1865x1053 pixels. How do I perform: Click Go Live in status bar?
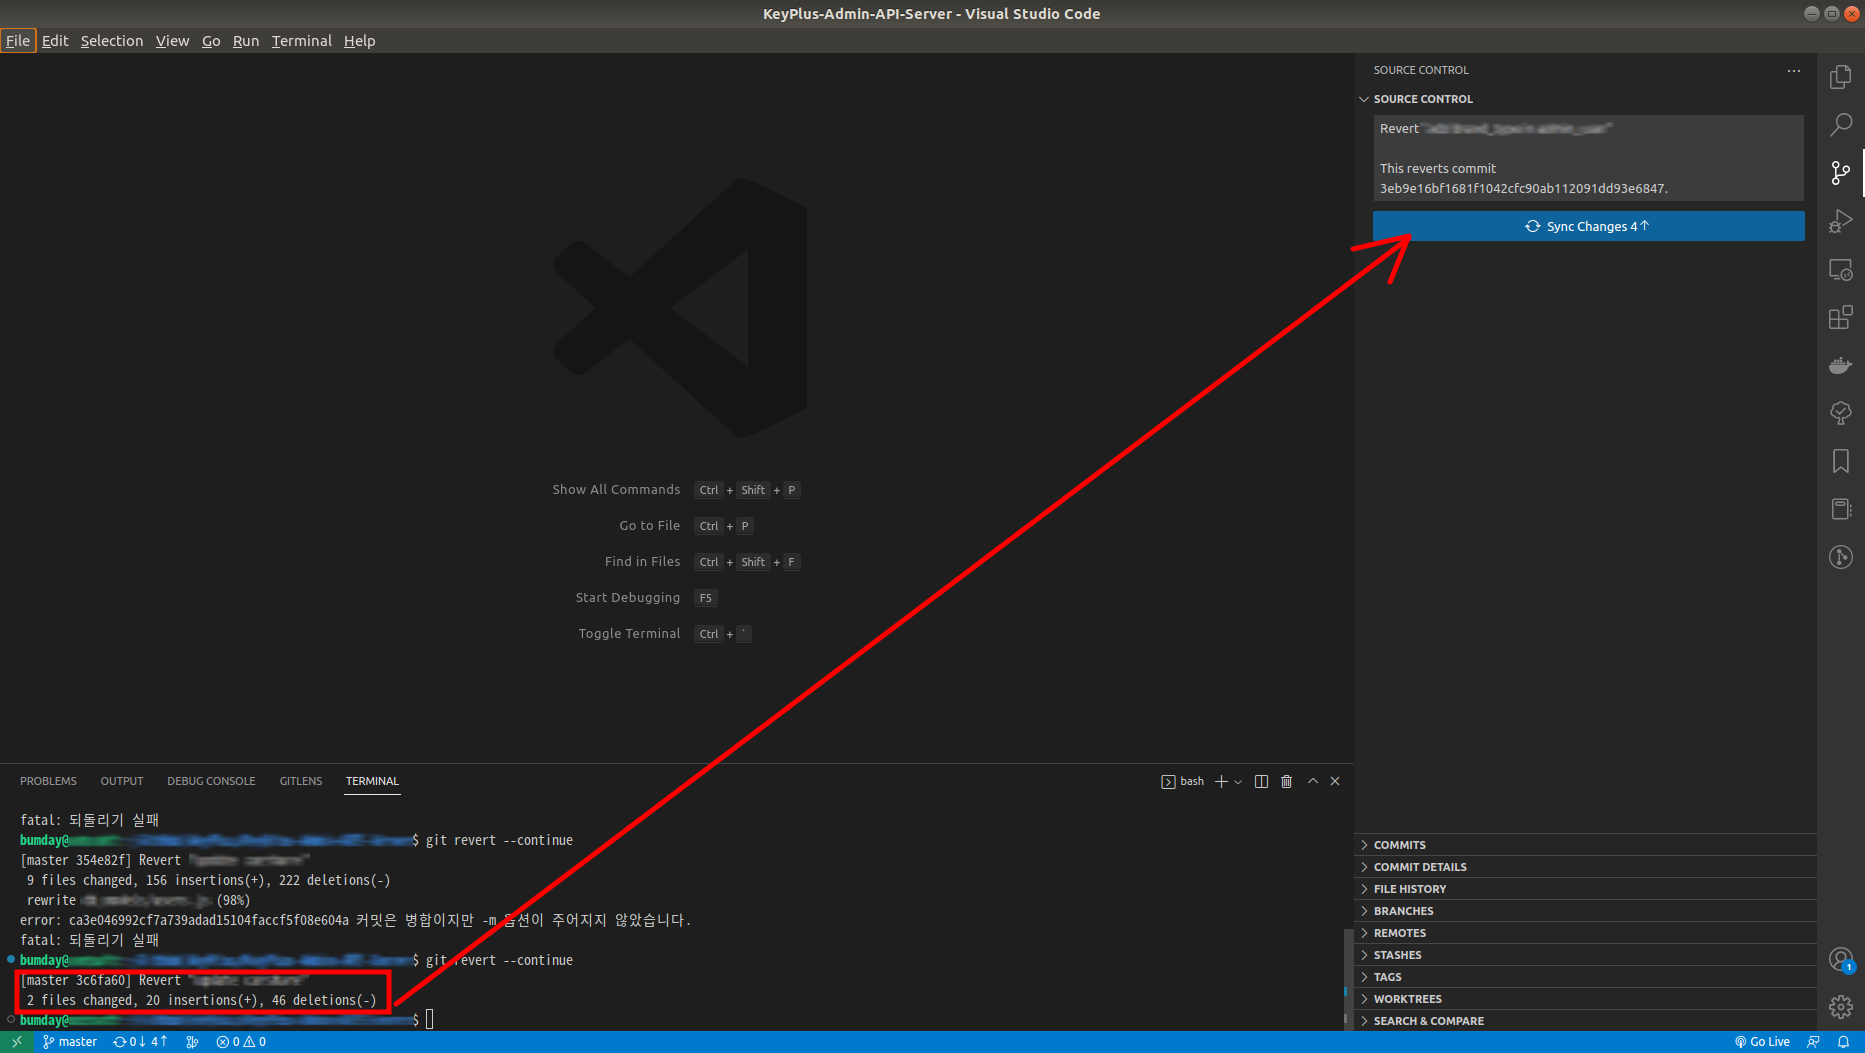(x=1762, y=1042)
